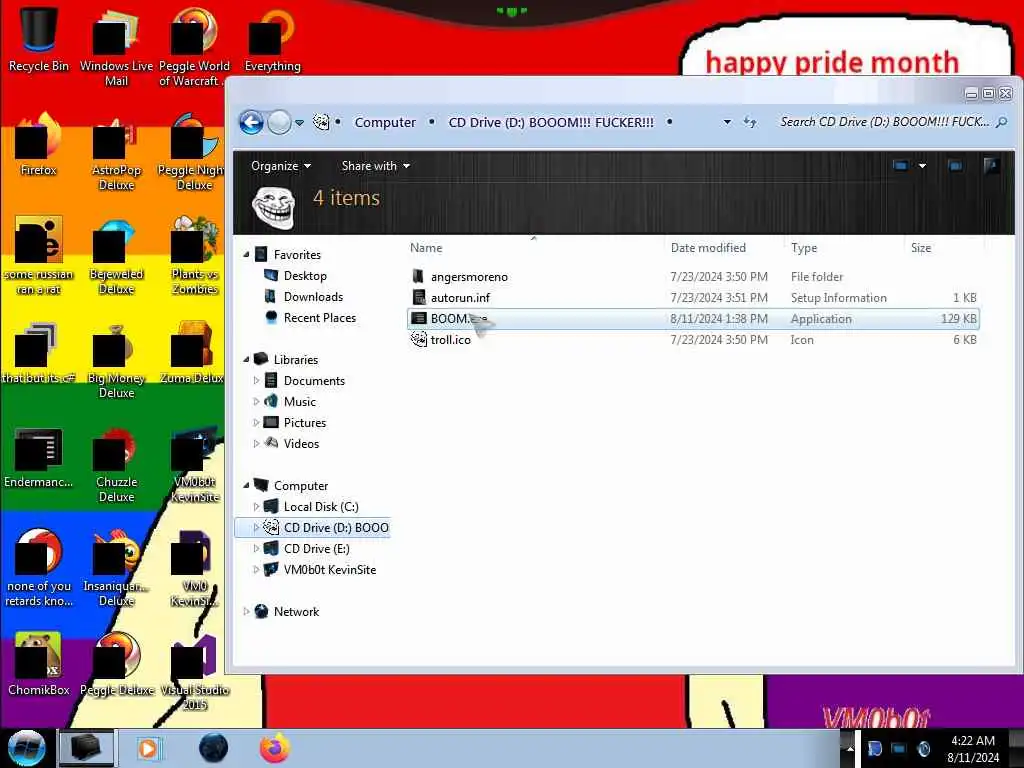Click the Back navigation arrow

pyautogui.click(x=251, y=122)
